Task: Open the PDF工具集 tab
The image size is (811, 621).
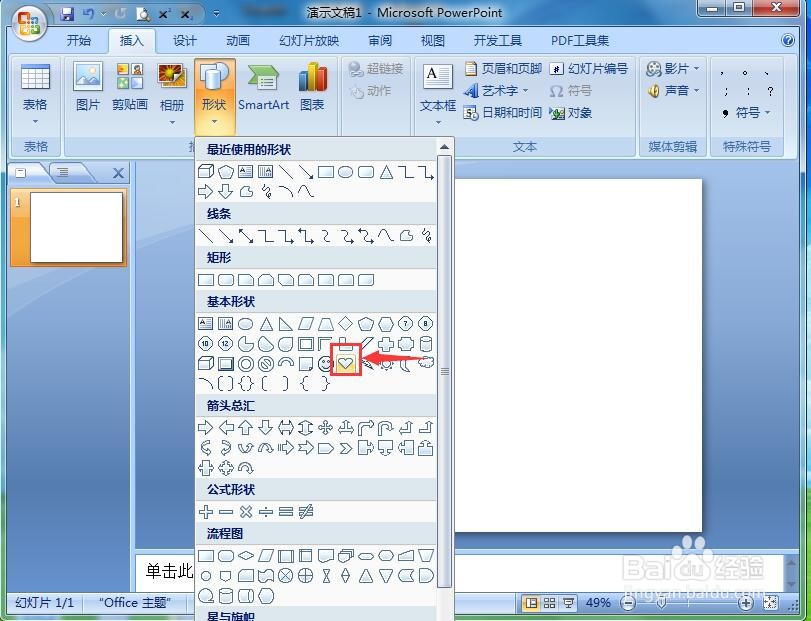Action: point(580,40)
